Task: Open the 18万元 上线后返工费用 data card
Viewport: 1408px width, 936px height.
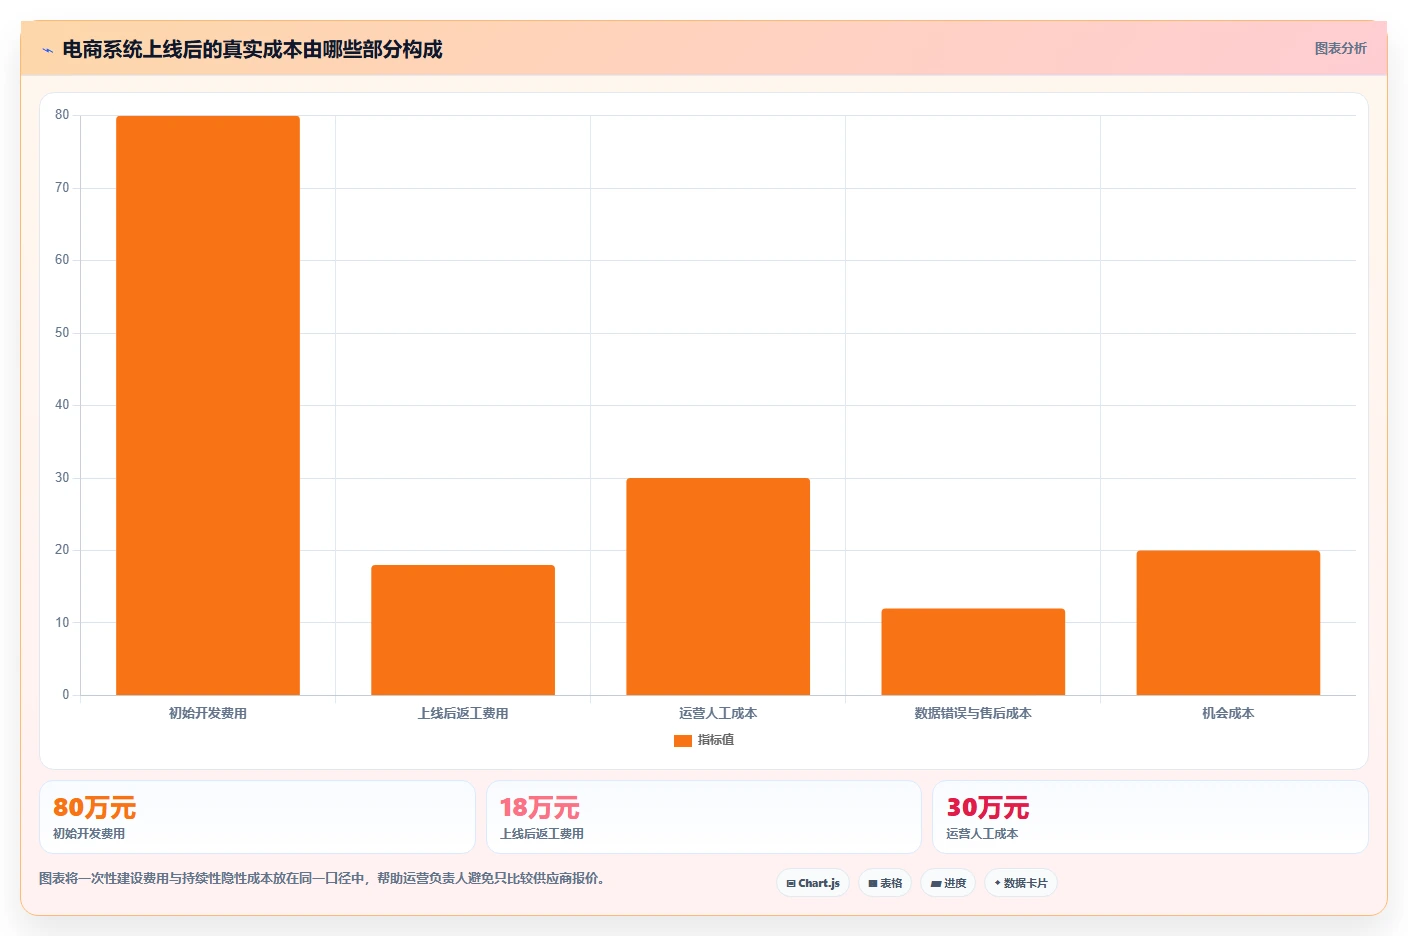Action: 704,817
